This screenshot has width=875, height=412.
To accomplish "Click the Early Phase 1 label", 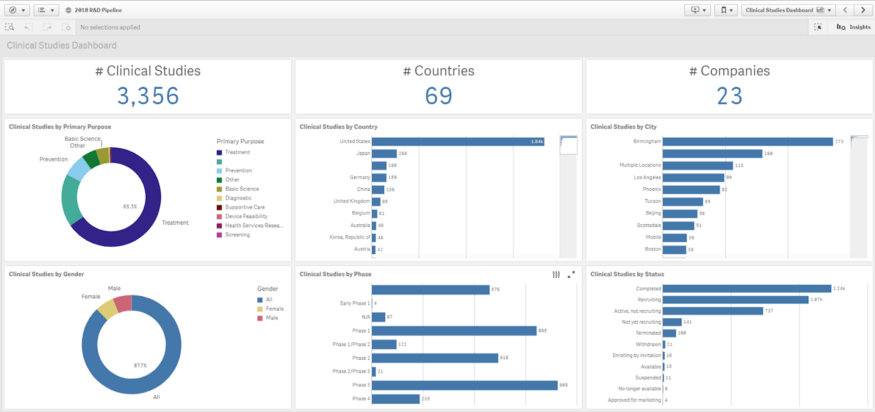I will pos(355,304).
